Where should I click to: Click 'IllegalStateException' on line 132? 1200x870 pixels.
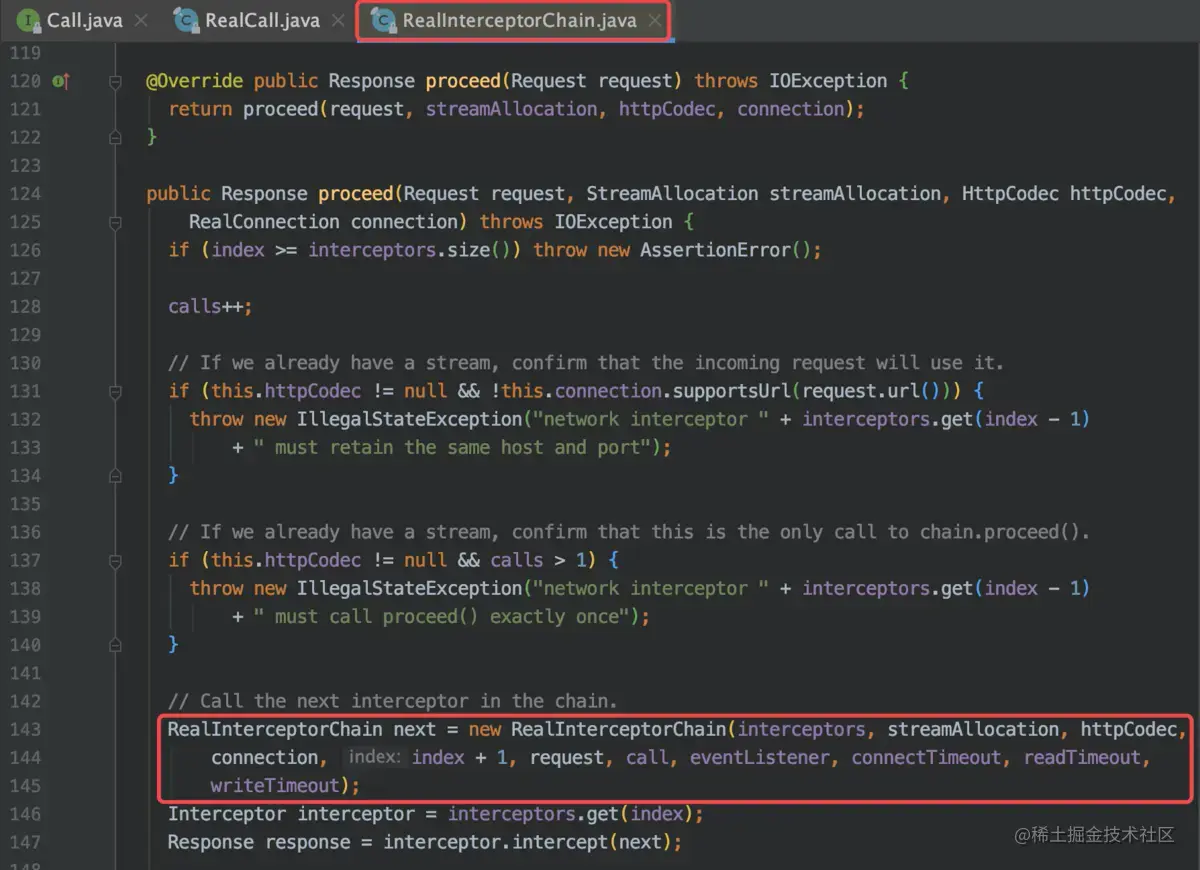coord(409,419)
